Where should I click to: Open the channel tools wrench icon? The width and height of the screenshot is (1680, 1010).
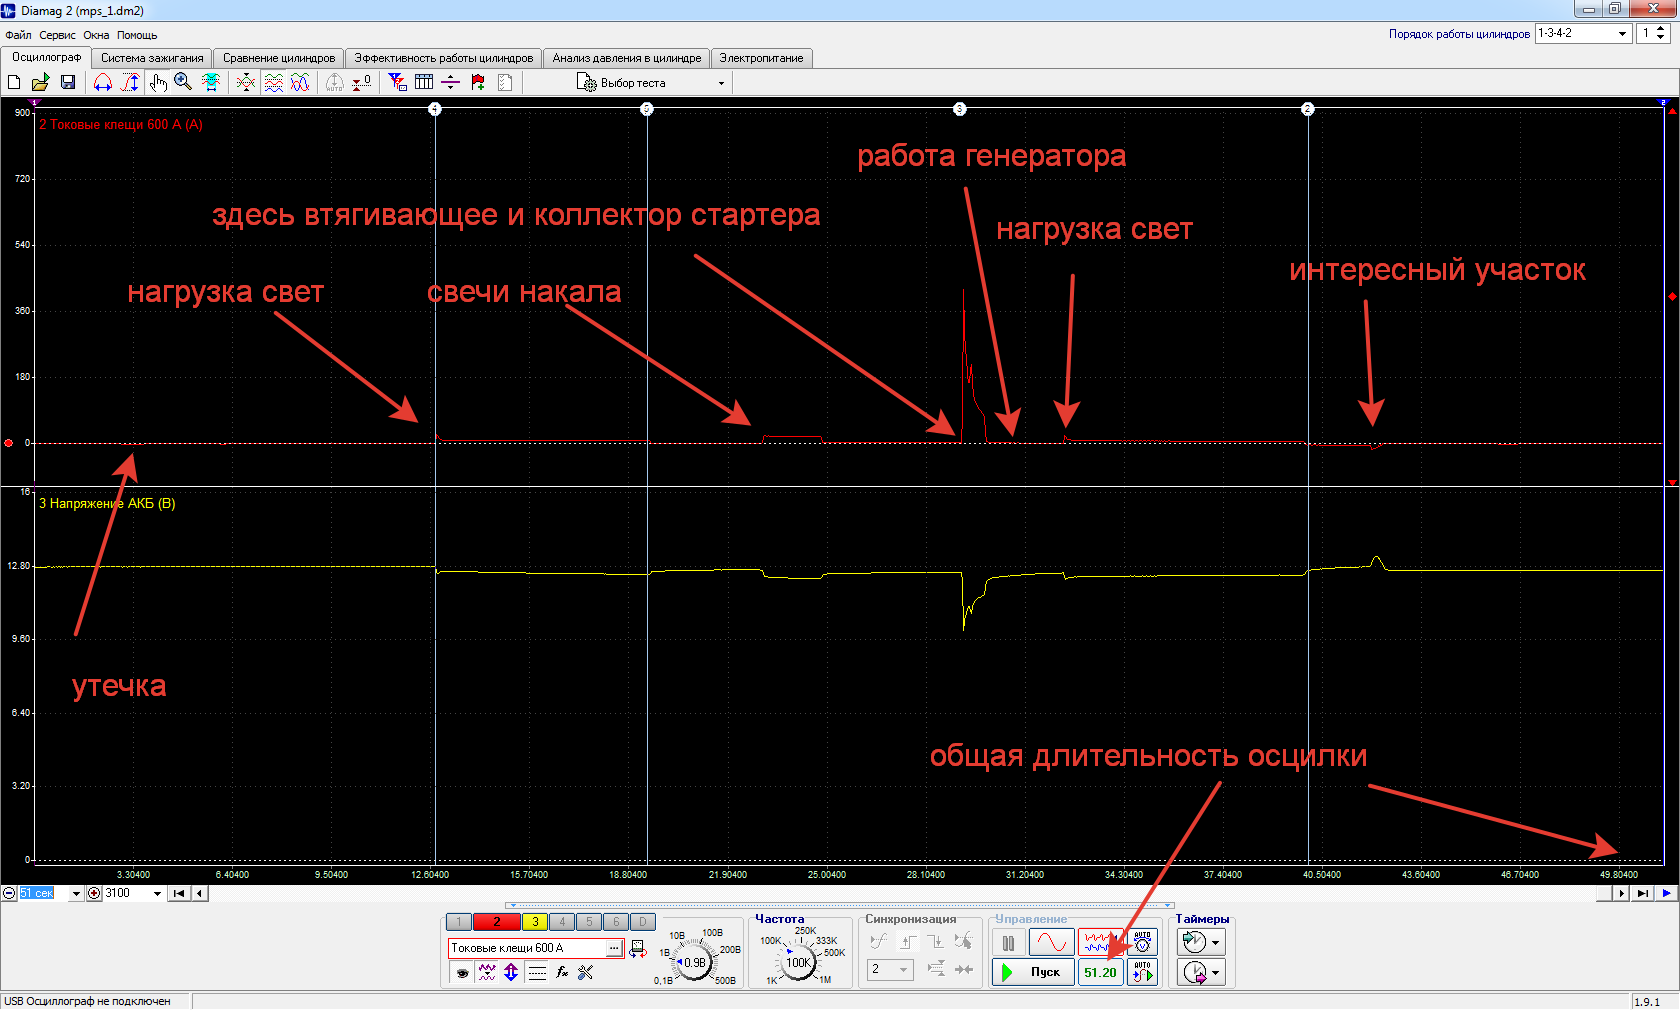click(x=586, y=972)
